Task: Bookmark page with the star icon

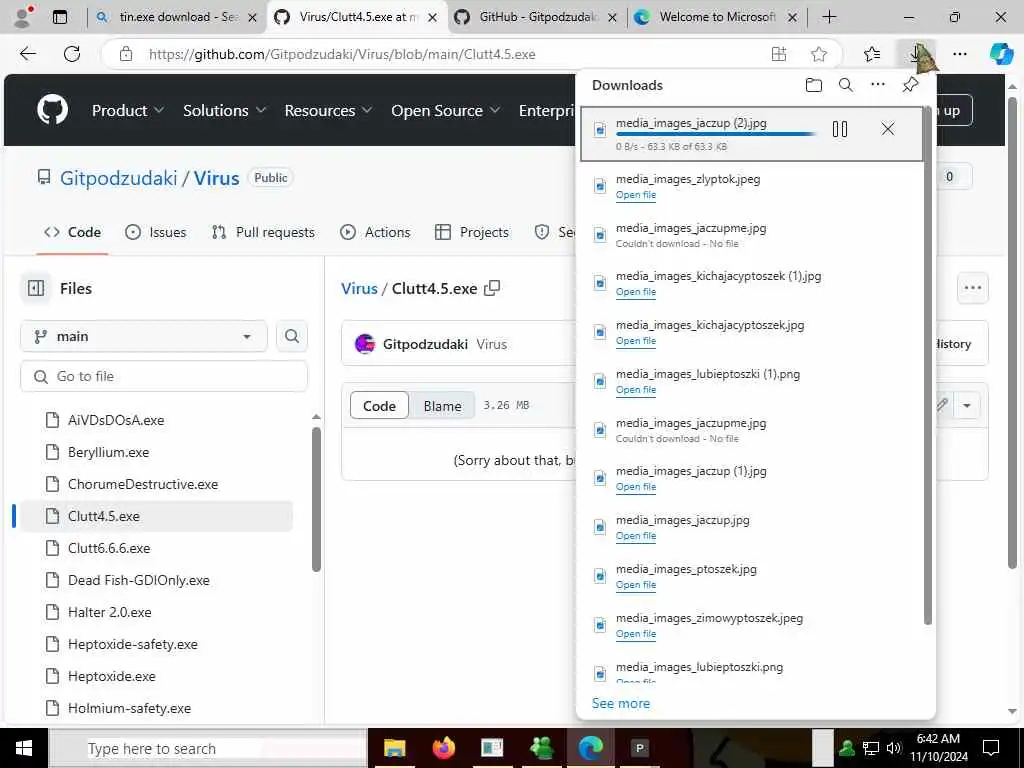Action: coord(819,54)
